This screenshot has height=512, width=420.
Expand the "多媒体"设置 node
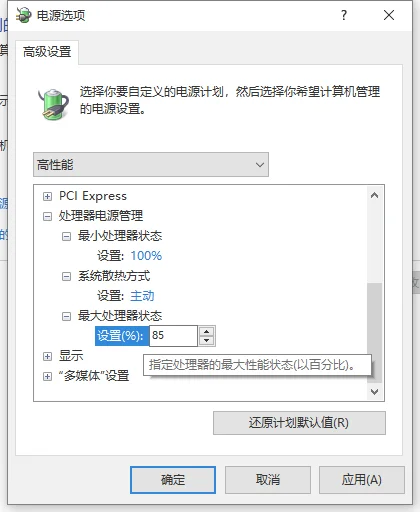[47, 376]
